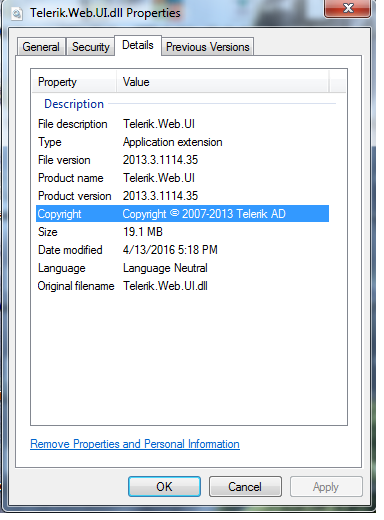Click the 19.1 MB size value

pyautogui.click(x=143, y=232)
